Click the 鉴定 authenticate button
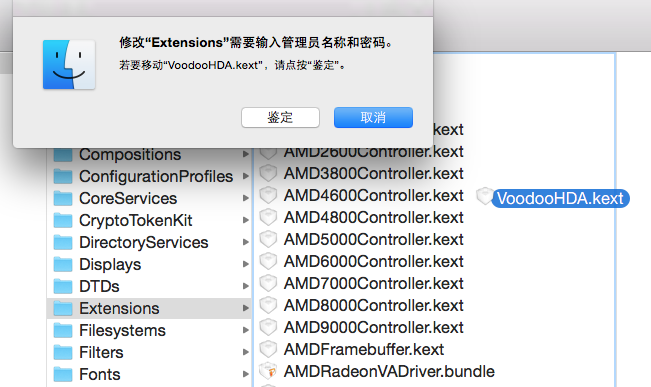 (280, 118)
